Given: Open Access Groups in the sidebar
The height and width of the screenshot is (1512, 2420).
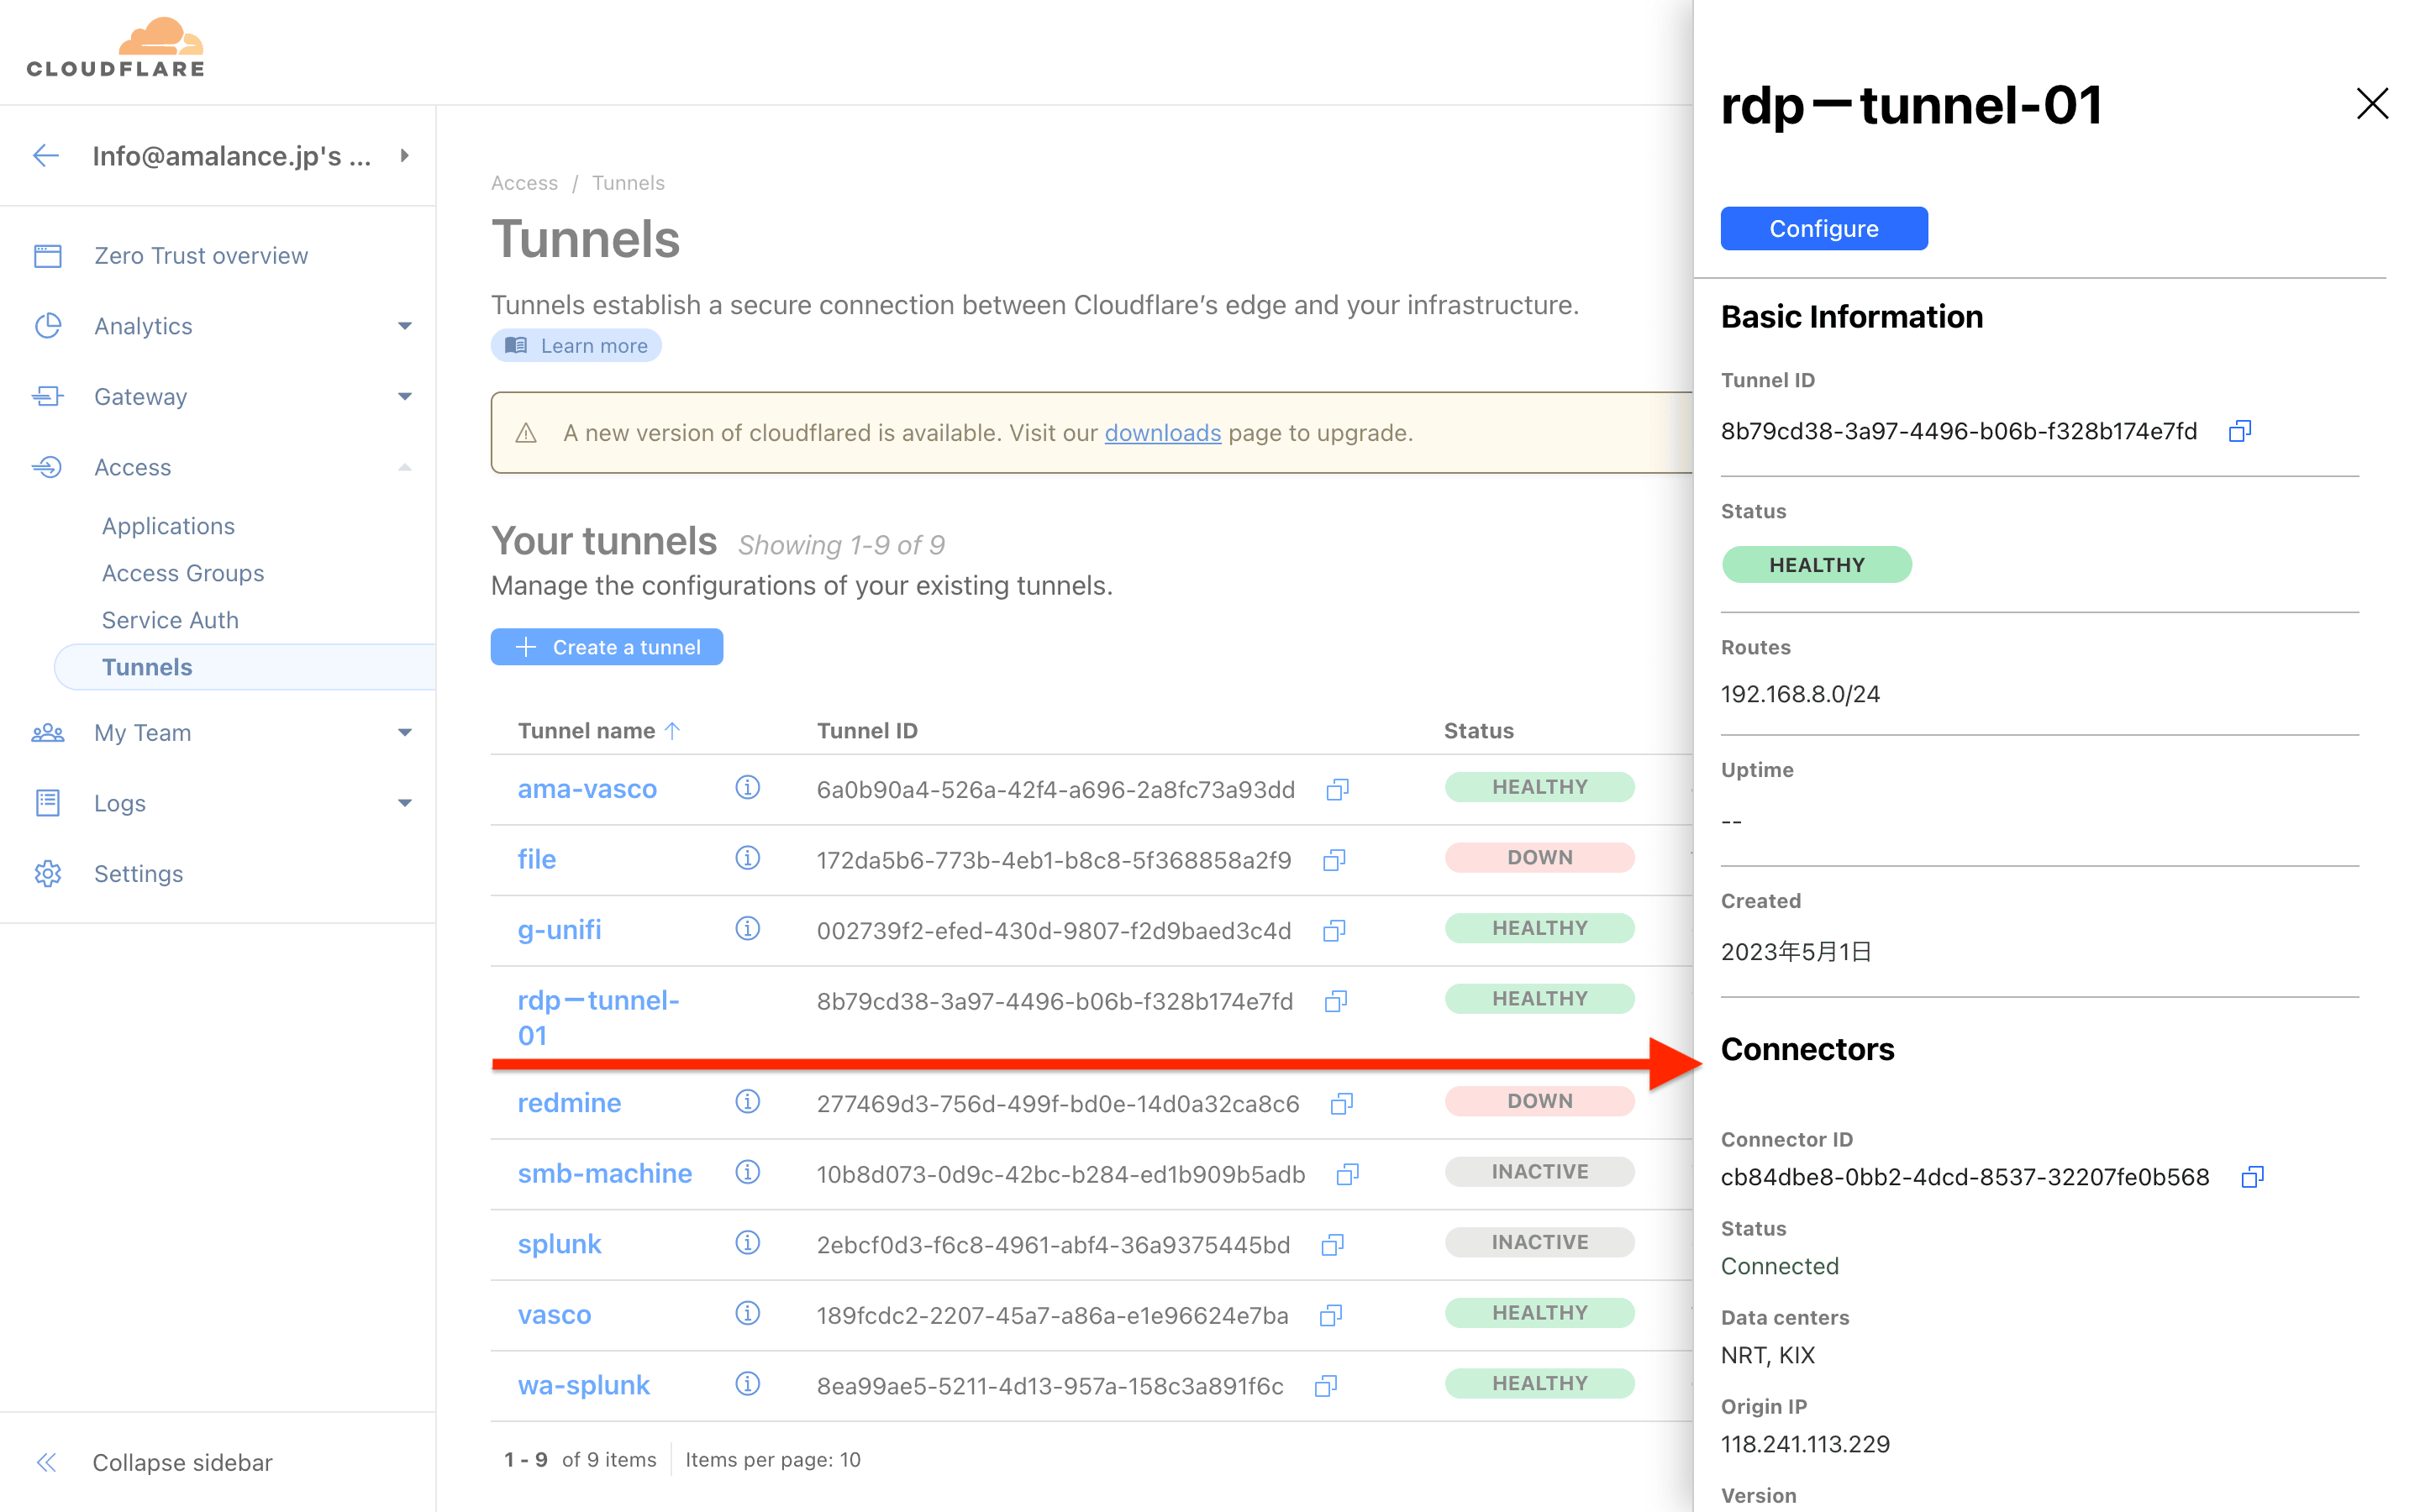Looking at the screenshot, I should point(183,573).
